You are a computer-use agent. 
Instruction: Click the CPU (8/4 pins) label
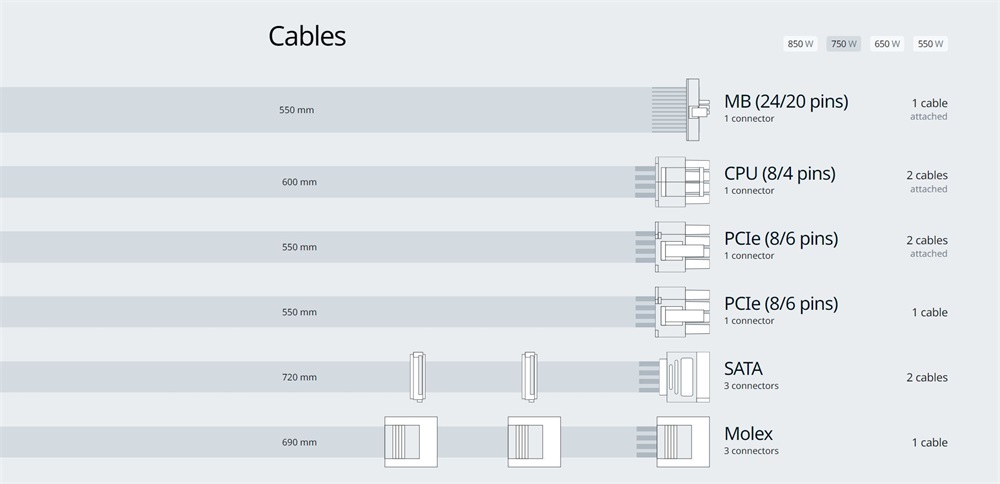[x=779, y=173]
